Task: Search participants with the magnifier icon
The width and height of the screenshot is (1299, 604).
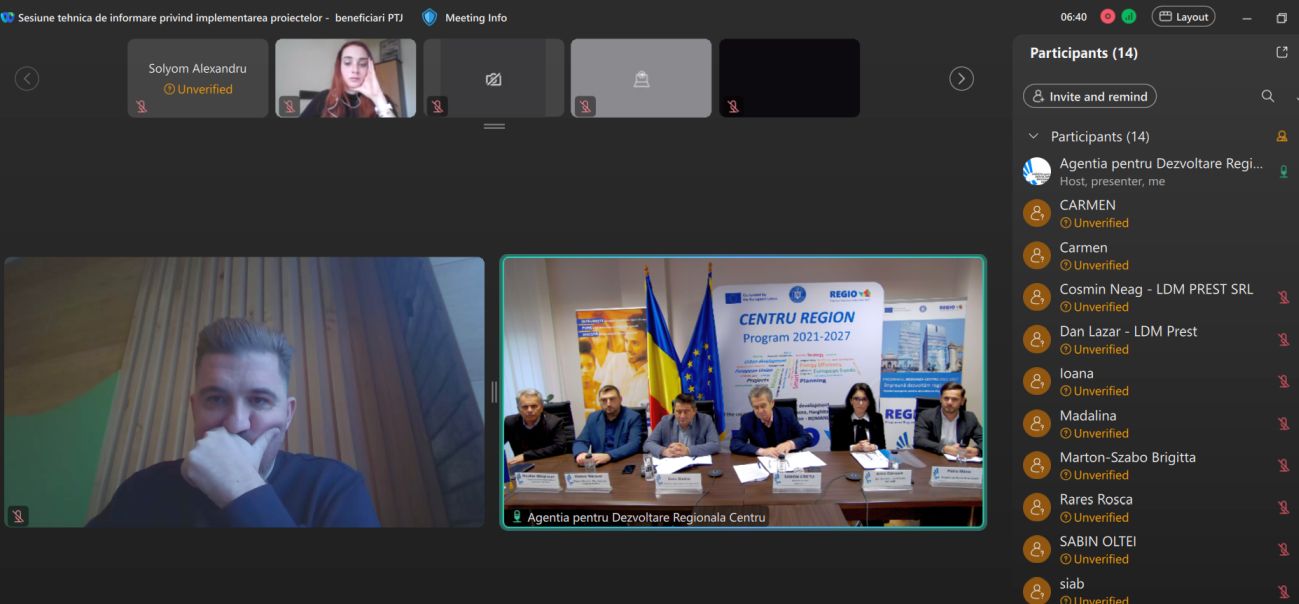Action: click(1267, 96)
